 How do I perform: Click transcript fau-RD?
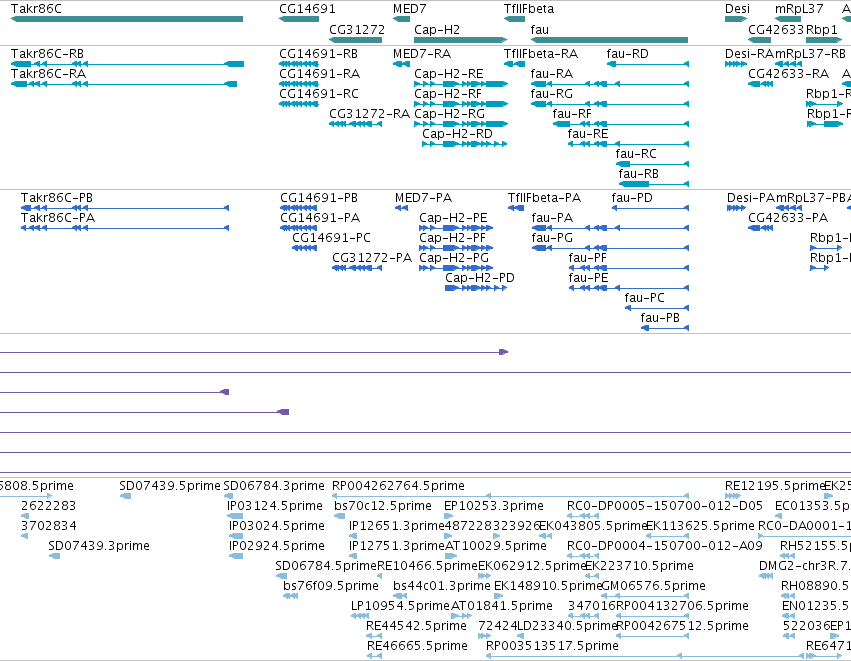coord(627,54)
